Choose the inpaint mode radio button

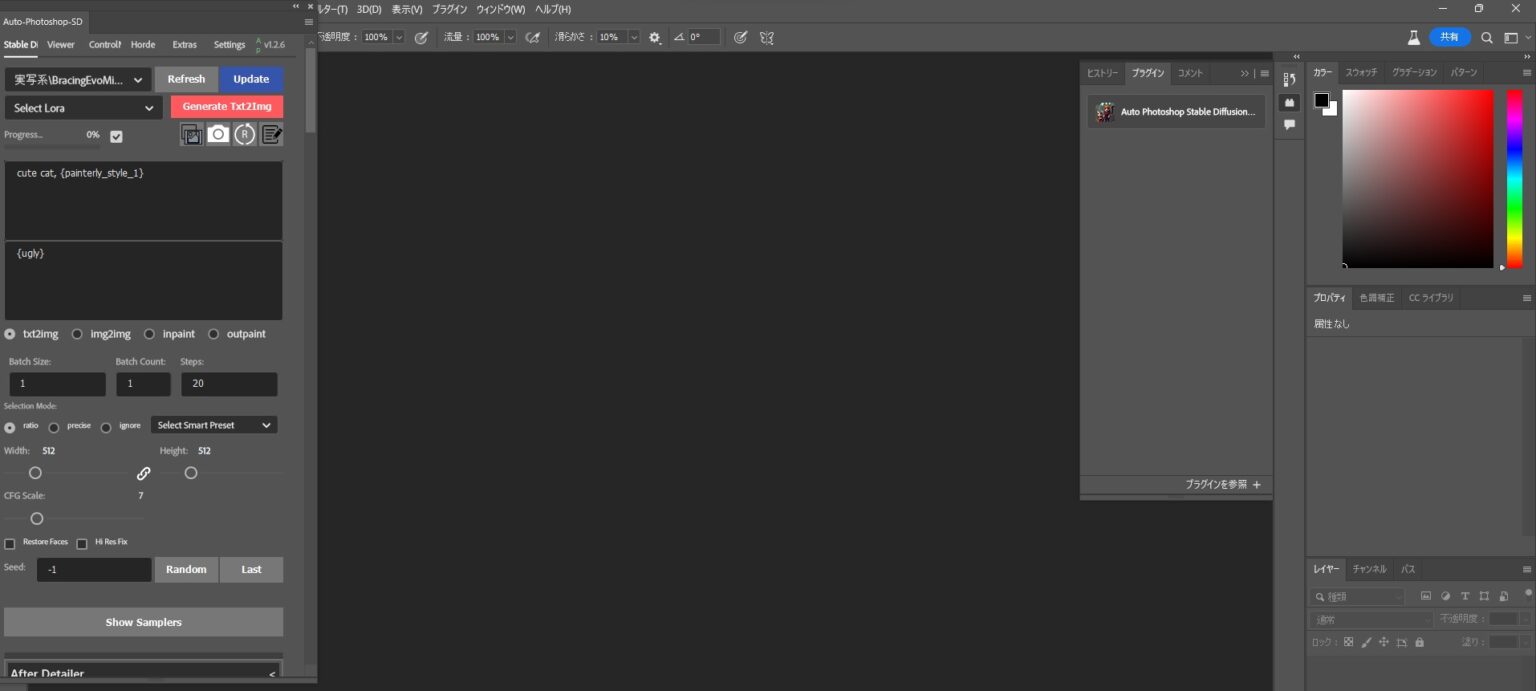point(149,334)
